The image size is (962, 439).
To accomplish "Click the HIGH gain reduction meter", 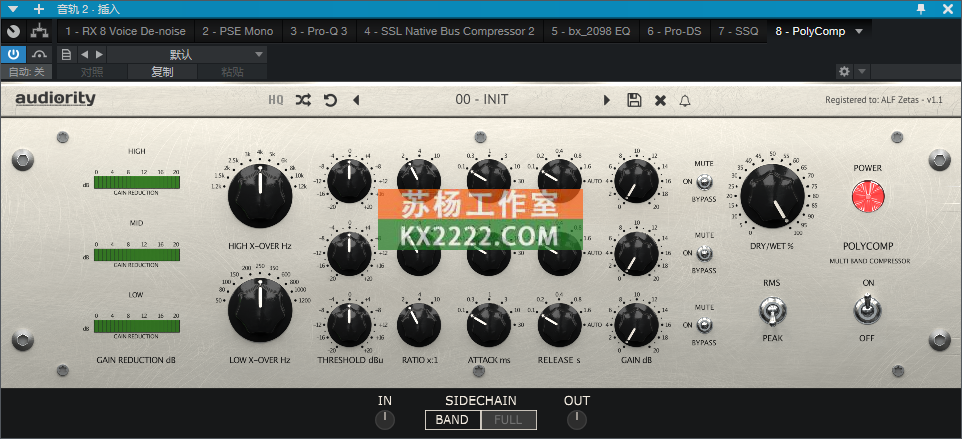I will (137, 183).
